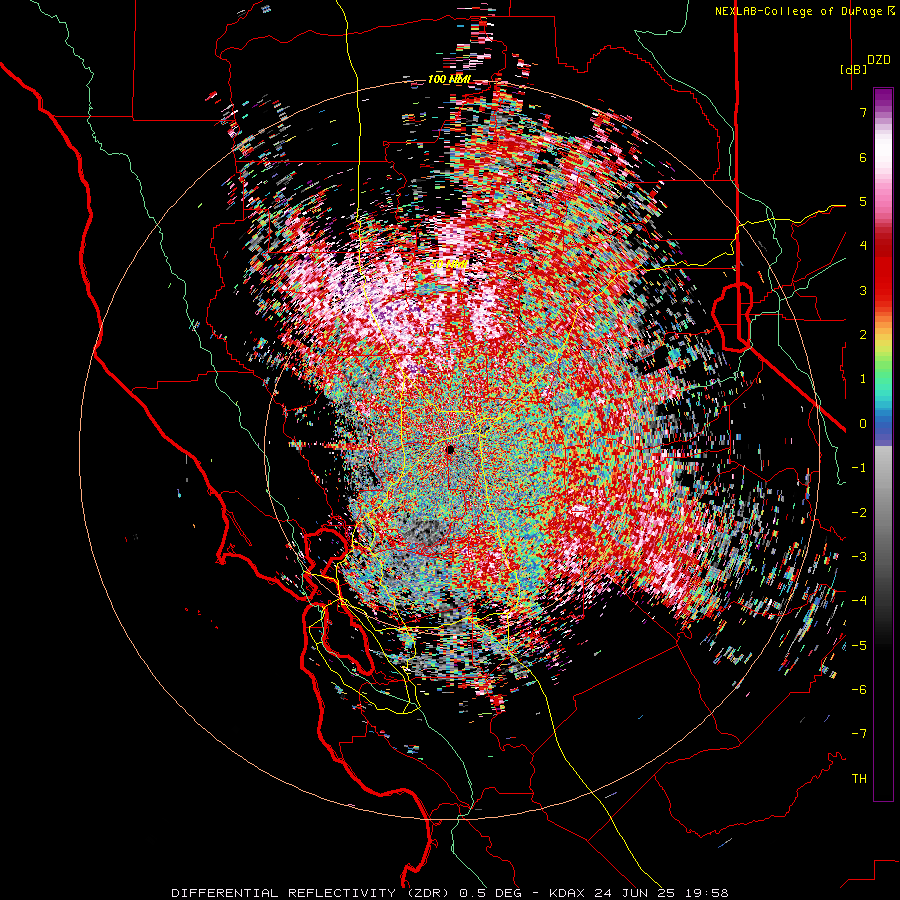Click the 3 dB value on color scale
900x900 pixels.
863,290
